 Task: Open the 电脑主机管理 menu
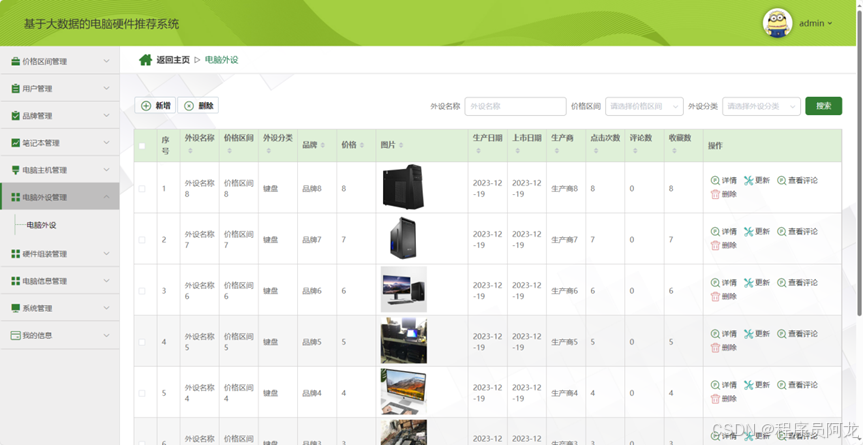(x=59, y=170)
